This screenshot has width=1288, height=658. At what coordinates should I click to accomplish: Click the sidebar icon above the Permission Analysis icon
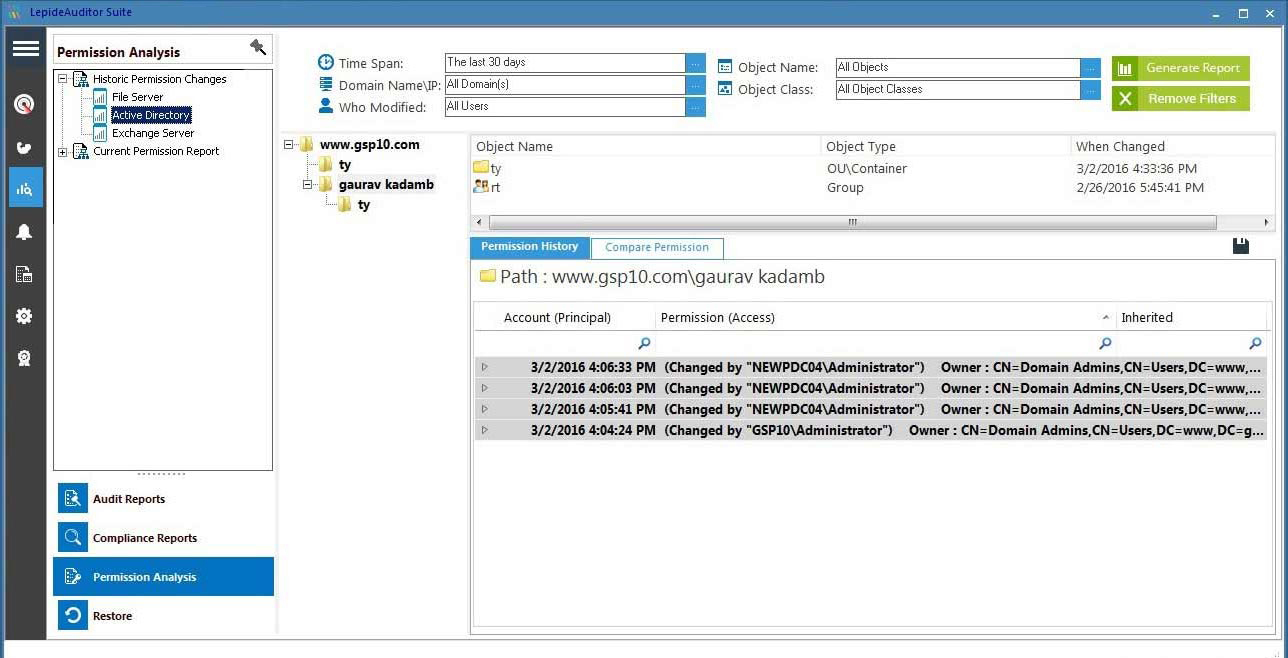click(25, 148)
